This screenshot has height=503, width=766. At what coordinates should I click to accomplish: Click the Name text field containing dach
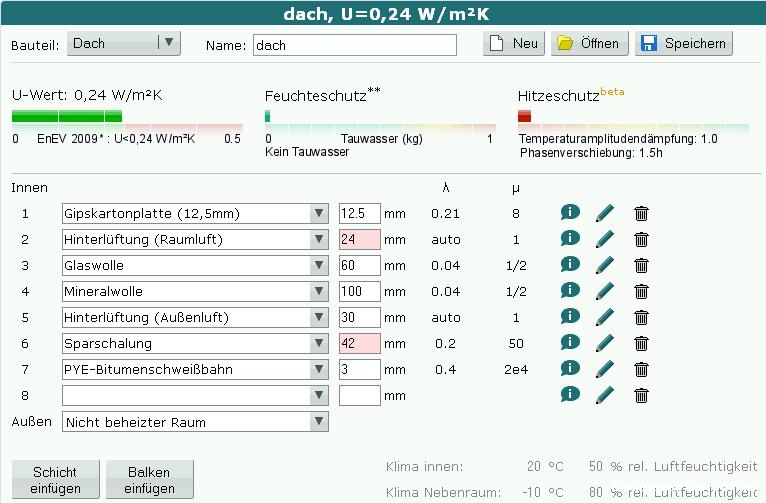click(353, 45)
